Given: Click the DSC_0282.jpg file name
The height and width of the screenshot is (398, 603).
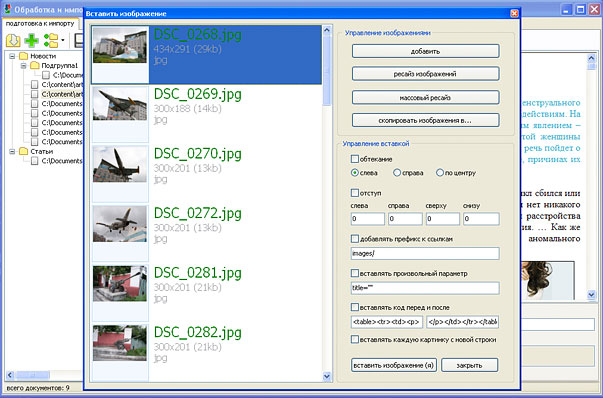Looking at the screenshot, I should [x=198, y=333].
